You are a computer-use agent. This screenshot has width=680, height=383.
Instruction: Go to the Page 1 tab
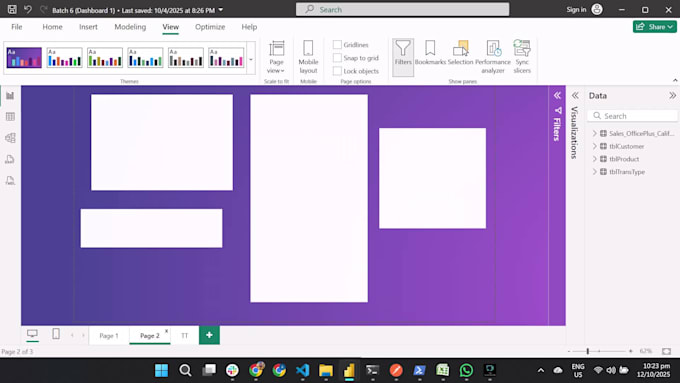[x=109, y=336]
